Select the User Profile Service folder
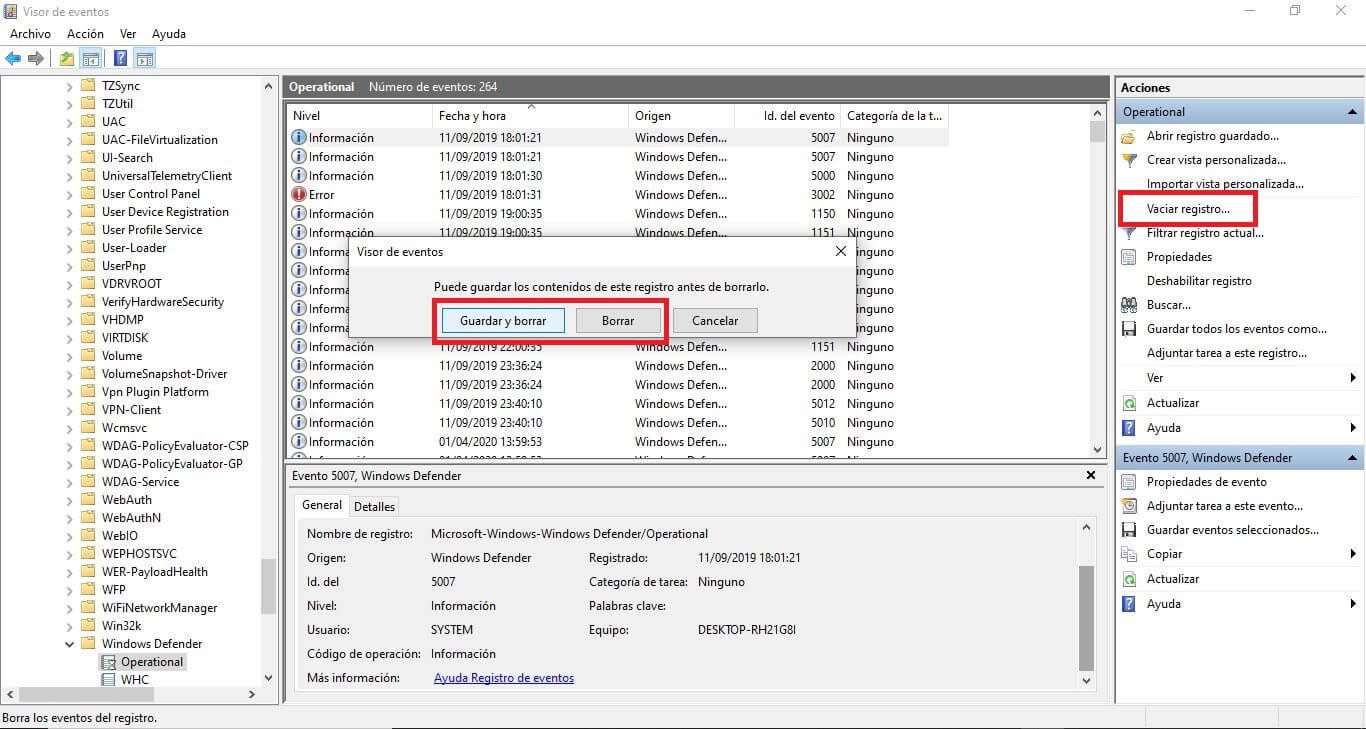The width and height of the screenshot is (1366, 729). coord(151,230)
